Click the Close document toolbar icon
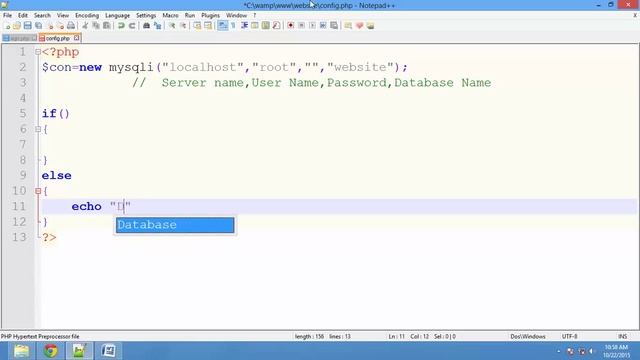This screenshot has width=640, height=360. pos(50,26)
